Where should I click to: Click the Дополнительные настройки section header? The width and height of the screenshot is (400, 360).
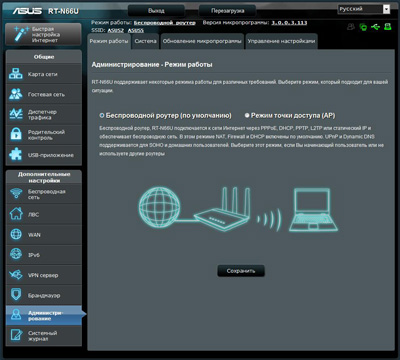point(44,177)
